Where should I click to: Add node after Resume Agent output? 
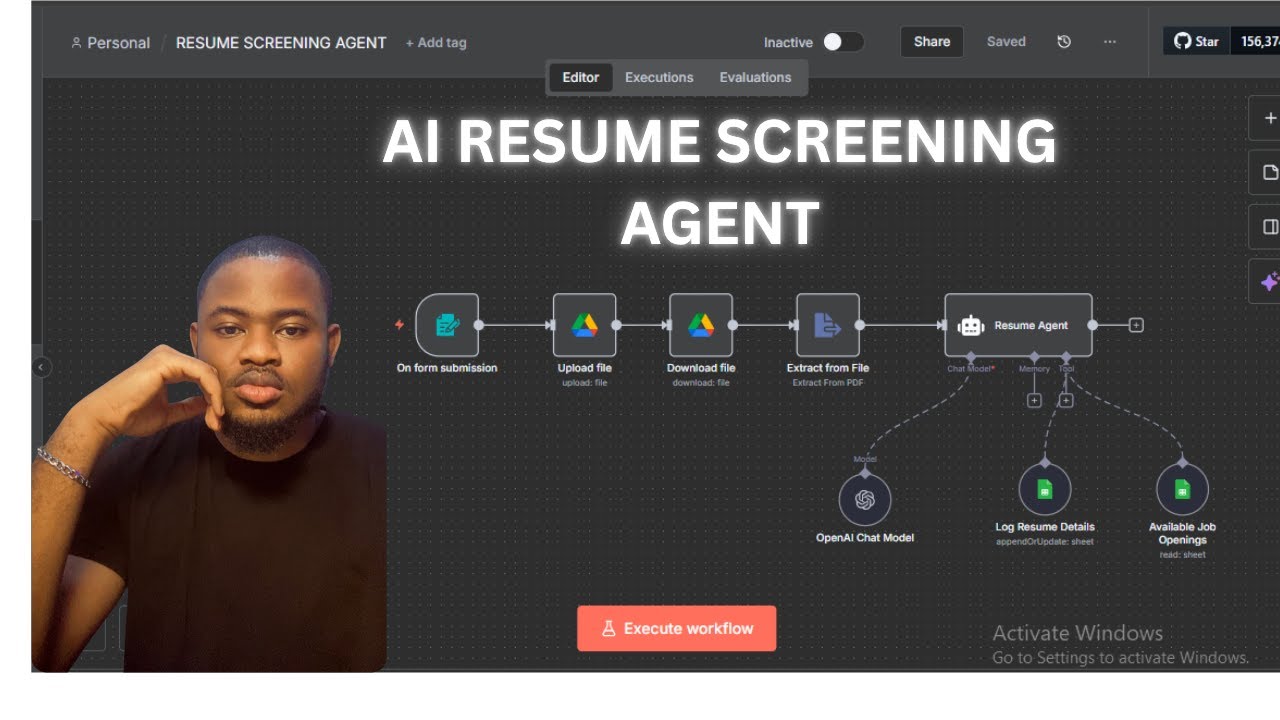coord(1136,325)
